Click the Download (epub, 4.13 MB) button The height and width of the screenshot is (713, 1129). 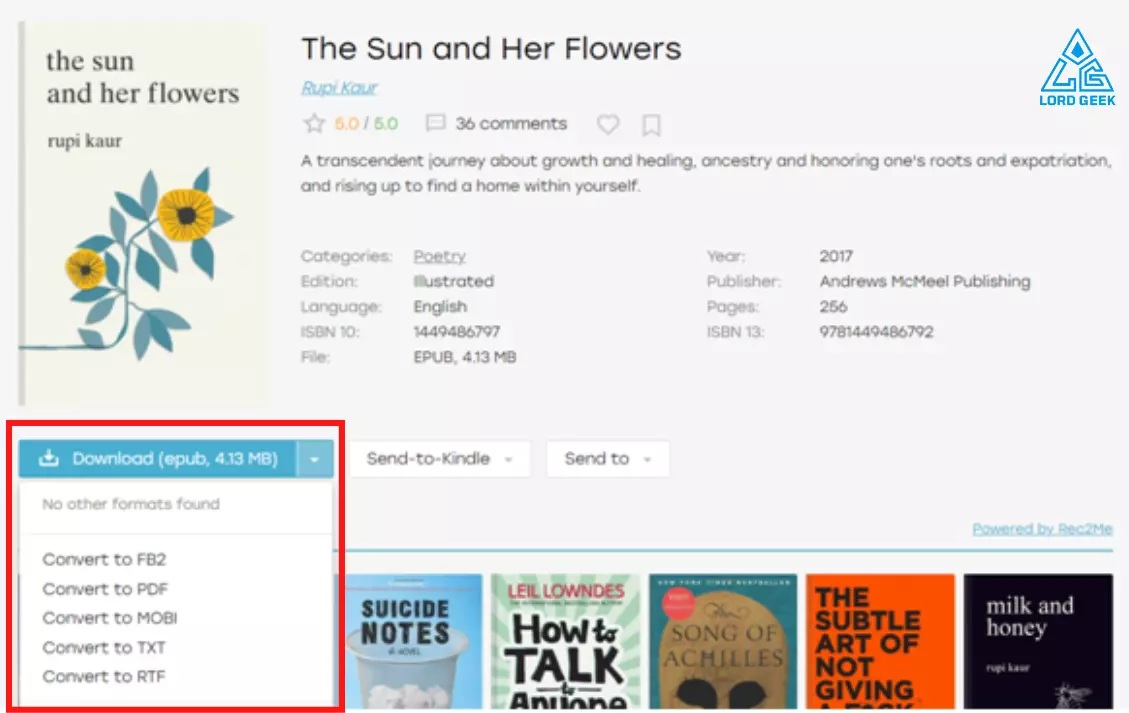(158, 459)
